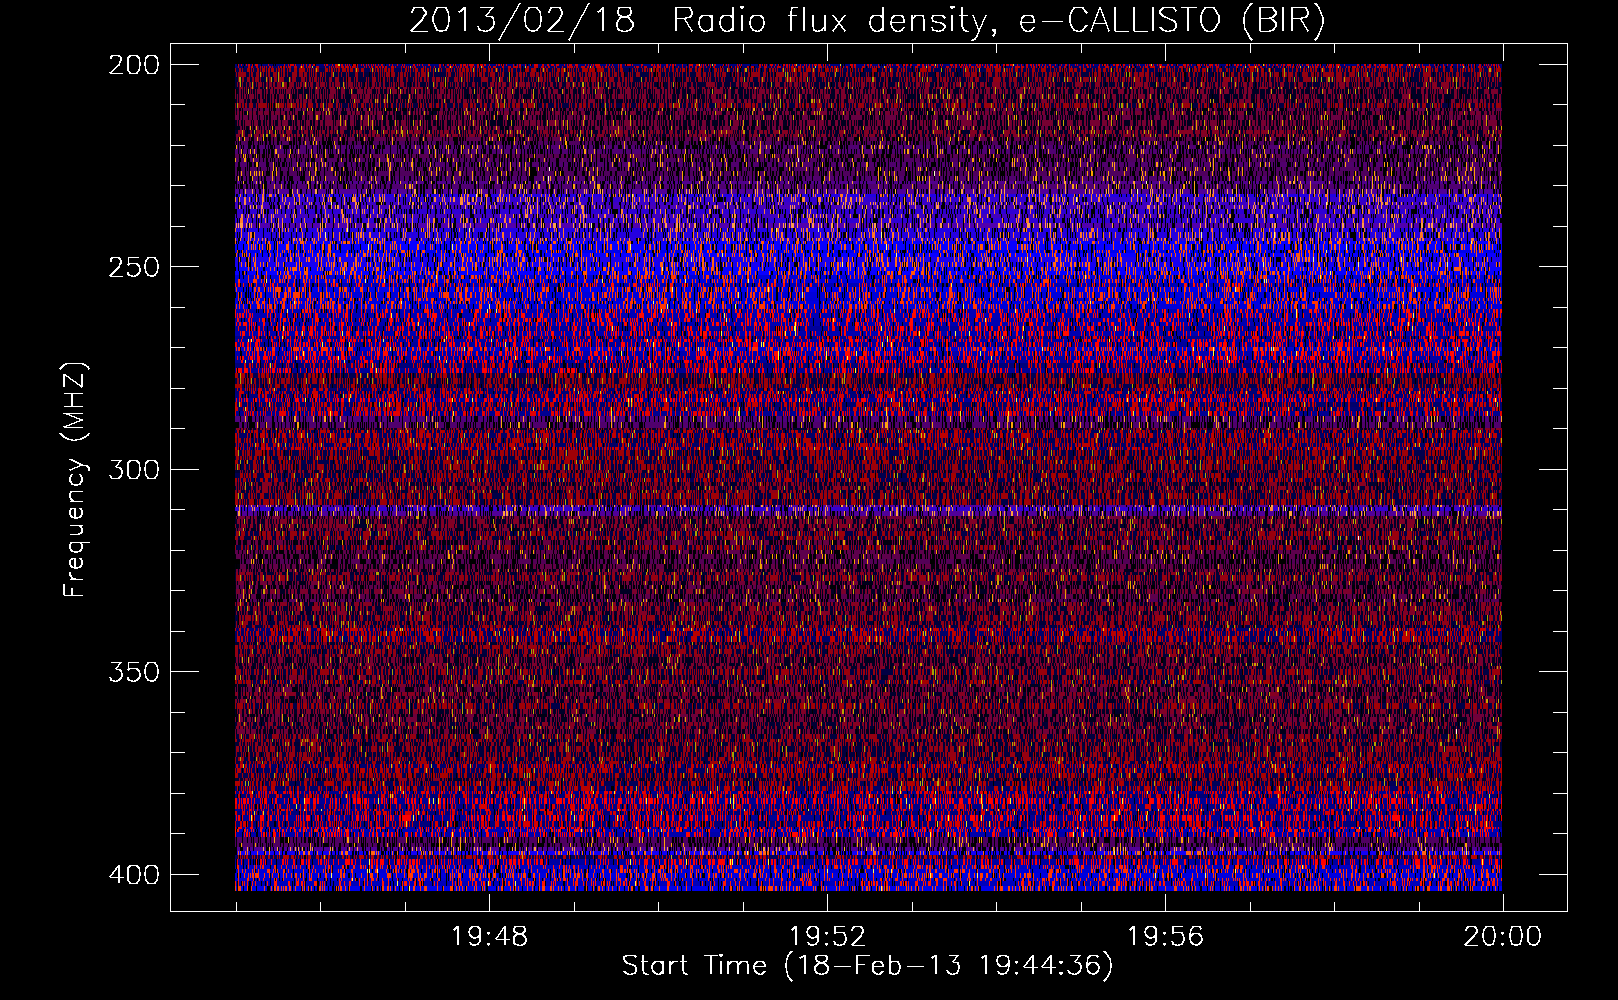Click the 300 frequency tick label

point(133,469)
